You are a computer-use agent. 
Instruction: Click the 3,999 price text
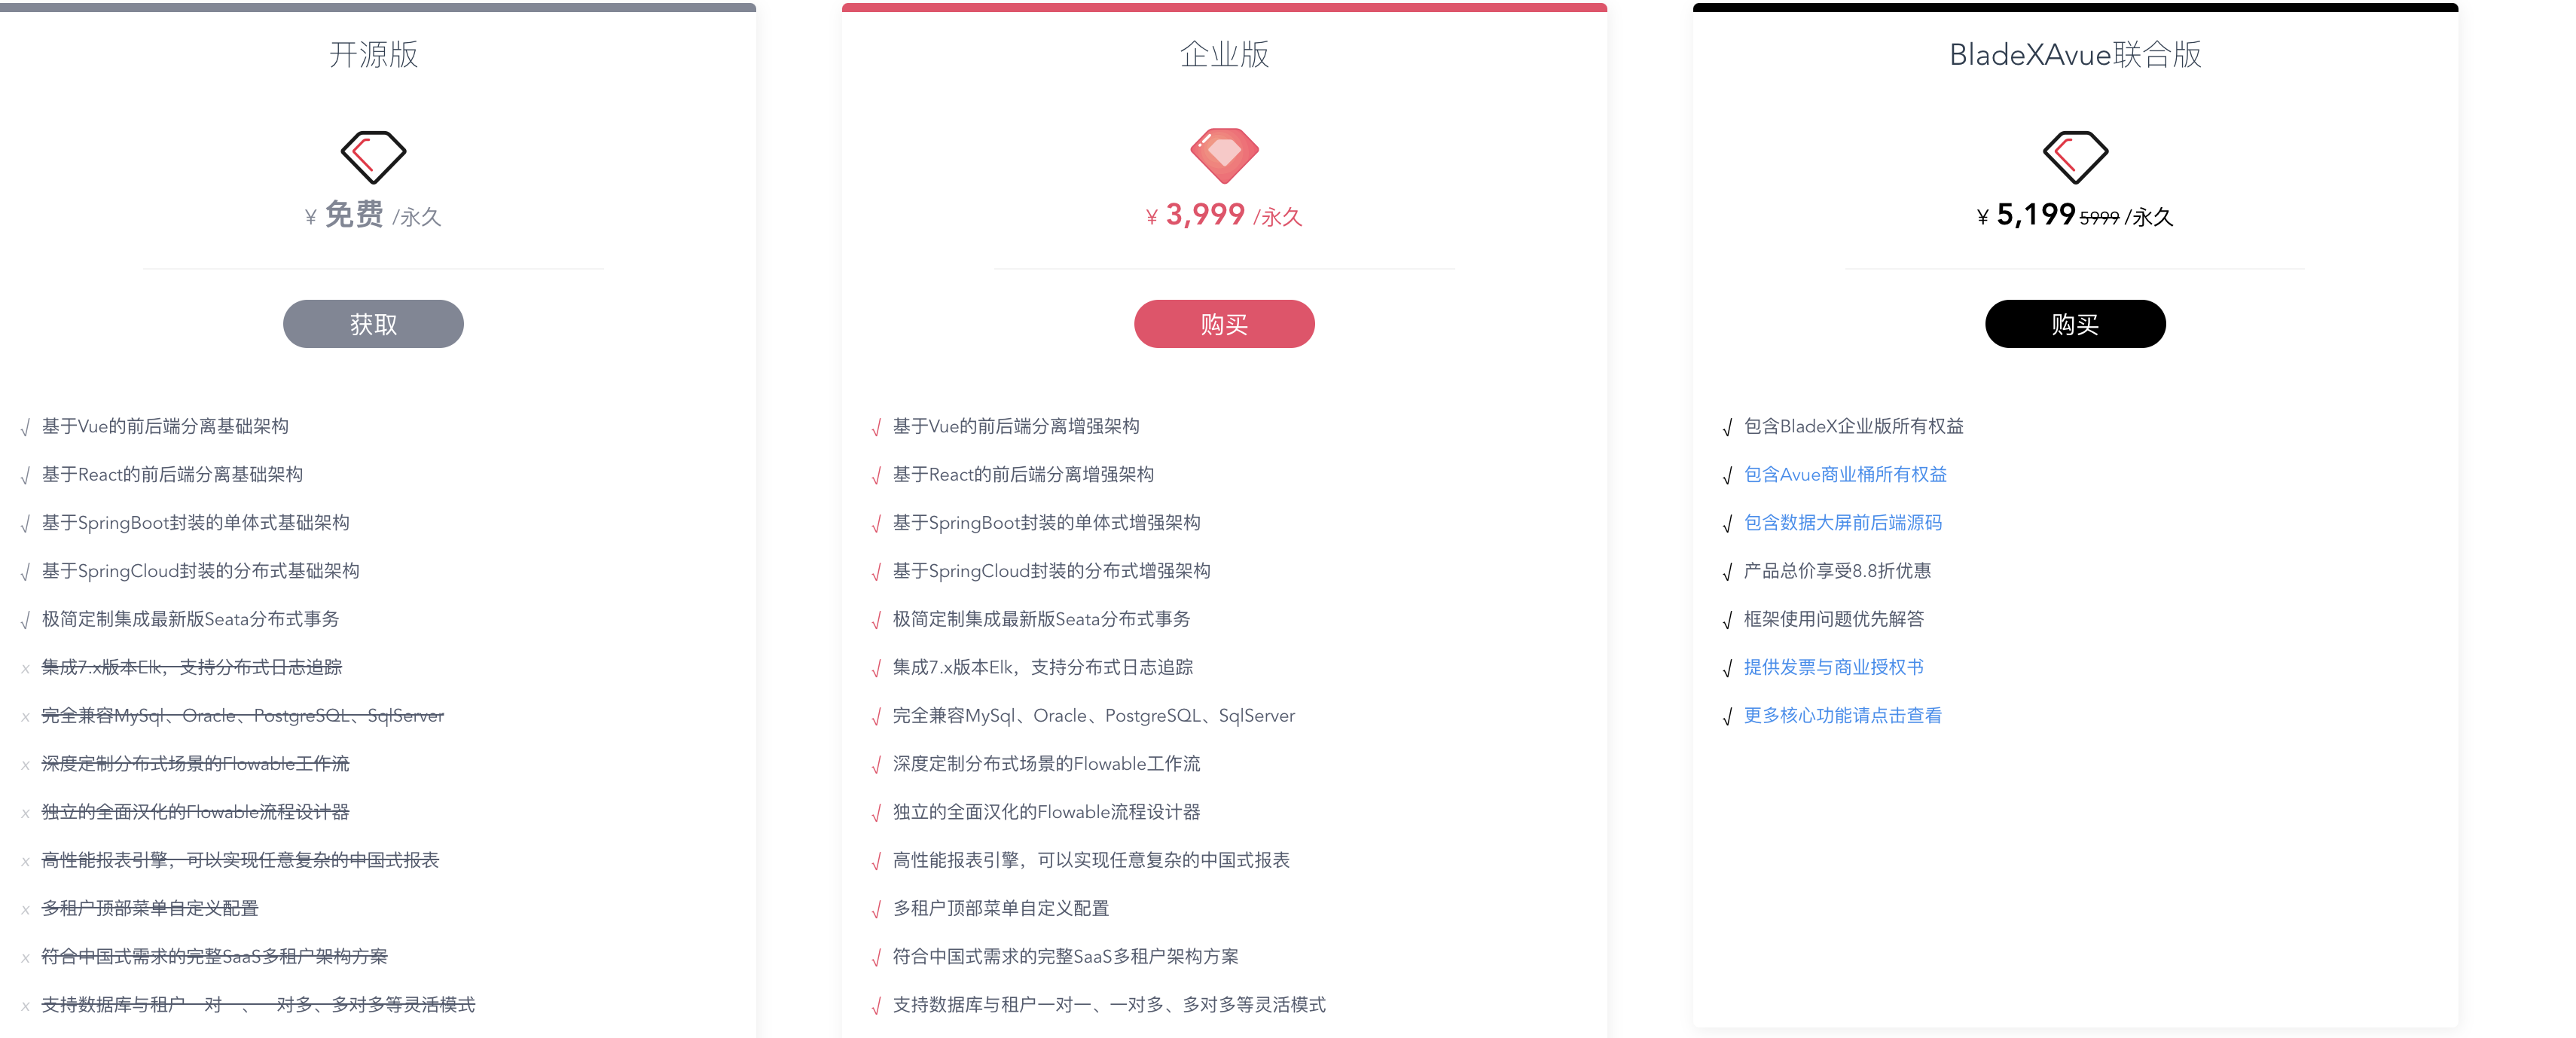click(1205, 214)
